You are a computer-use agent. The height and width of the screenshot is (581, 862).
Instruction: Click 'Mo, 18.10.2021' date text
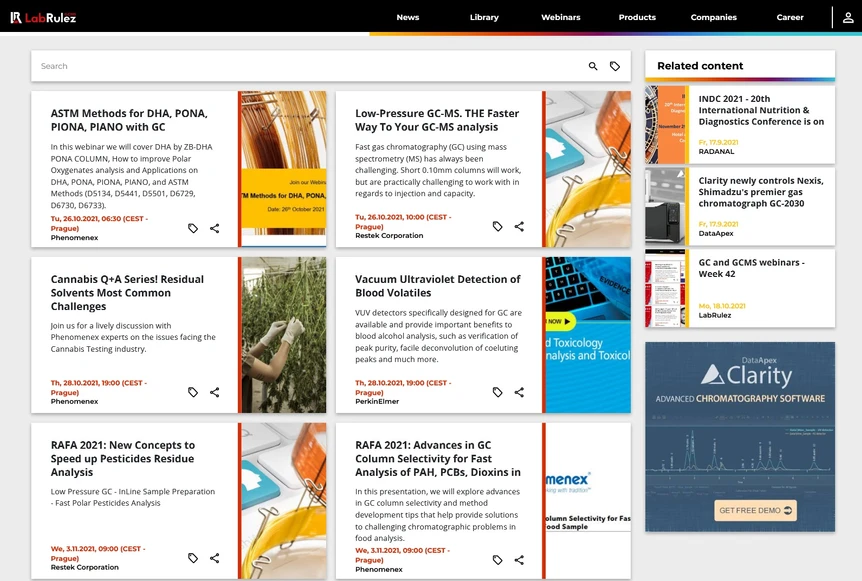pyautogui.click(x=722, y=306)
